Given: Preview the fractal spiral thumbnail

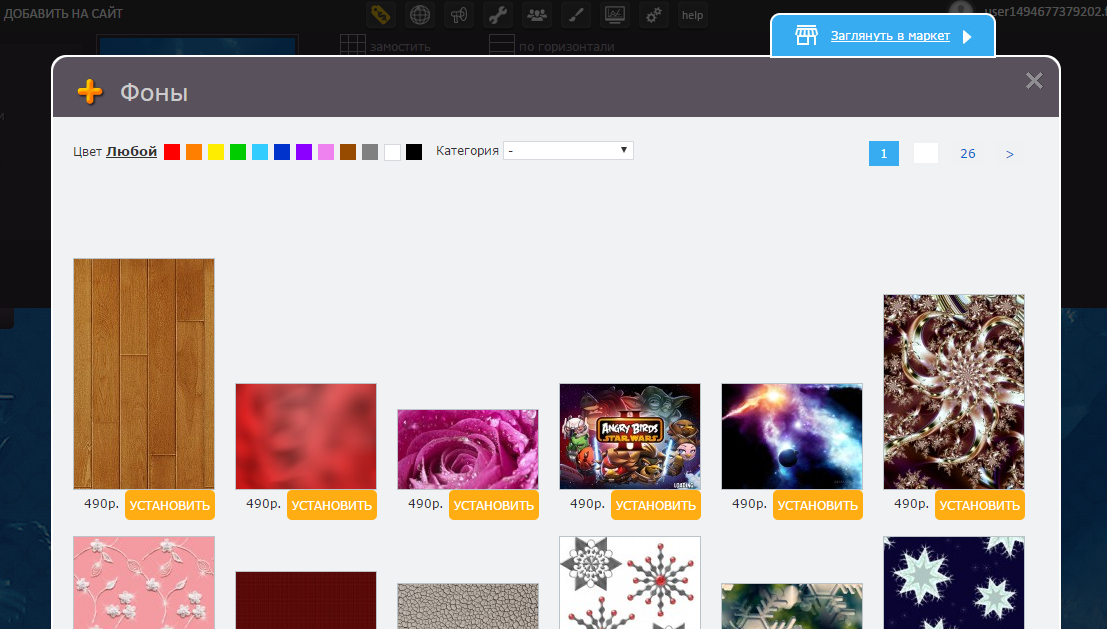Looking at the screenshot, I should [x=954, y=392].
